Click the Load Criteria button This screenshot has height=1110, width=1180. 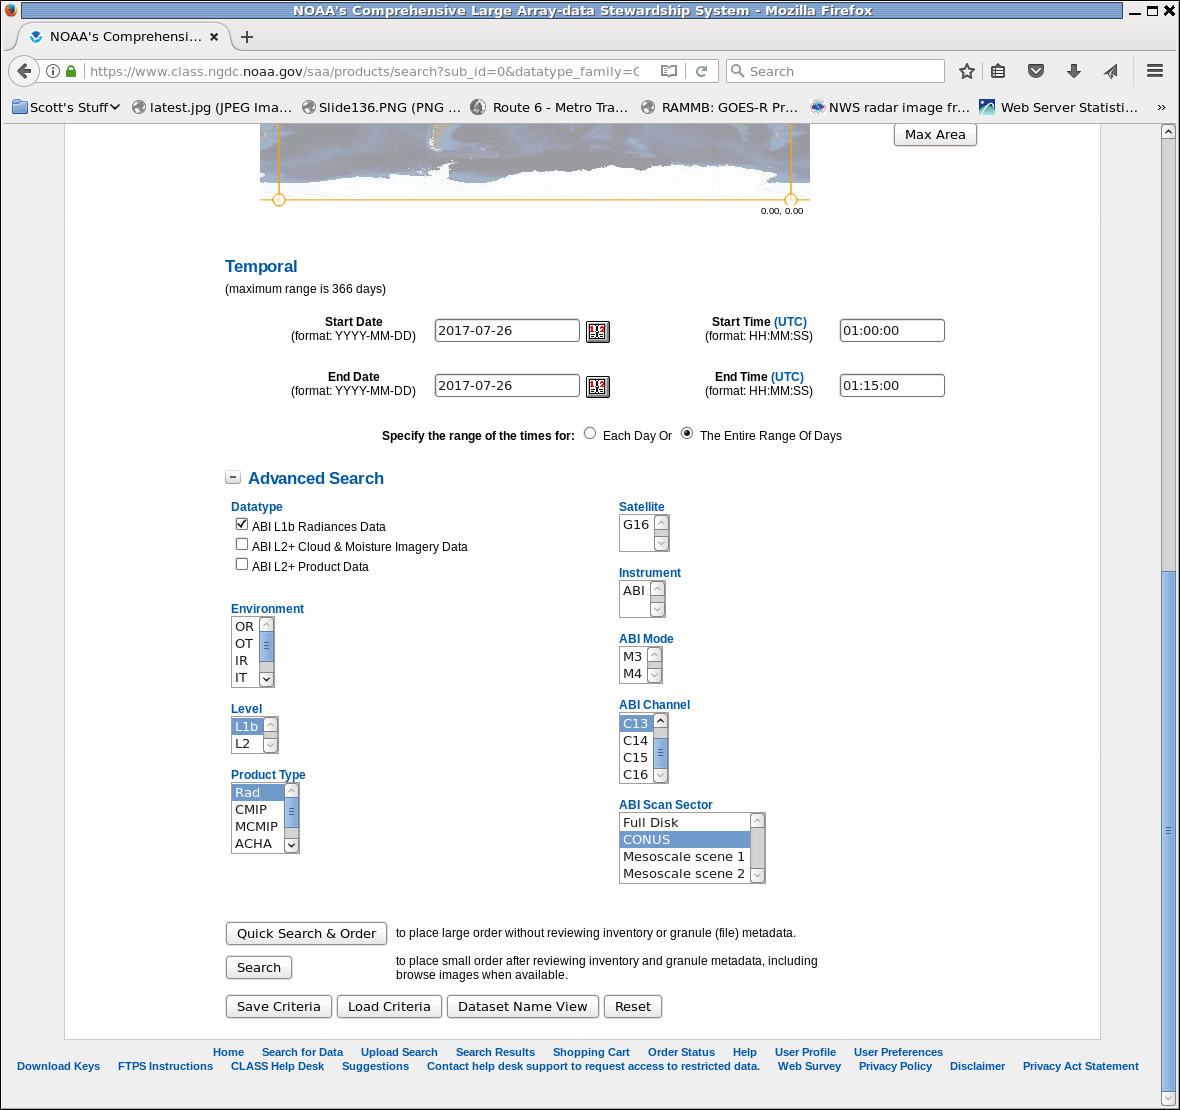point(389,1007)
